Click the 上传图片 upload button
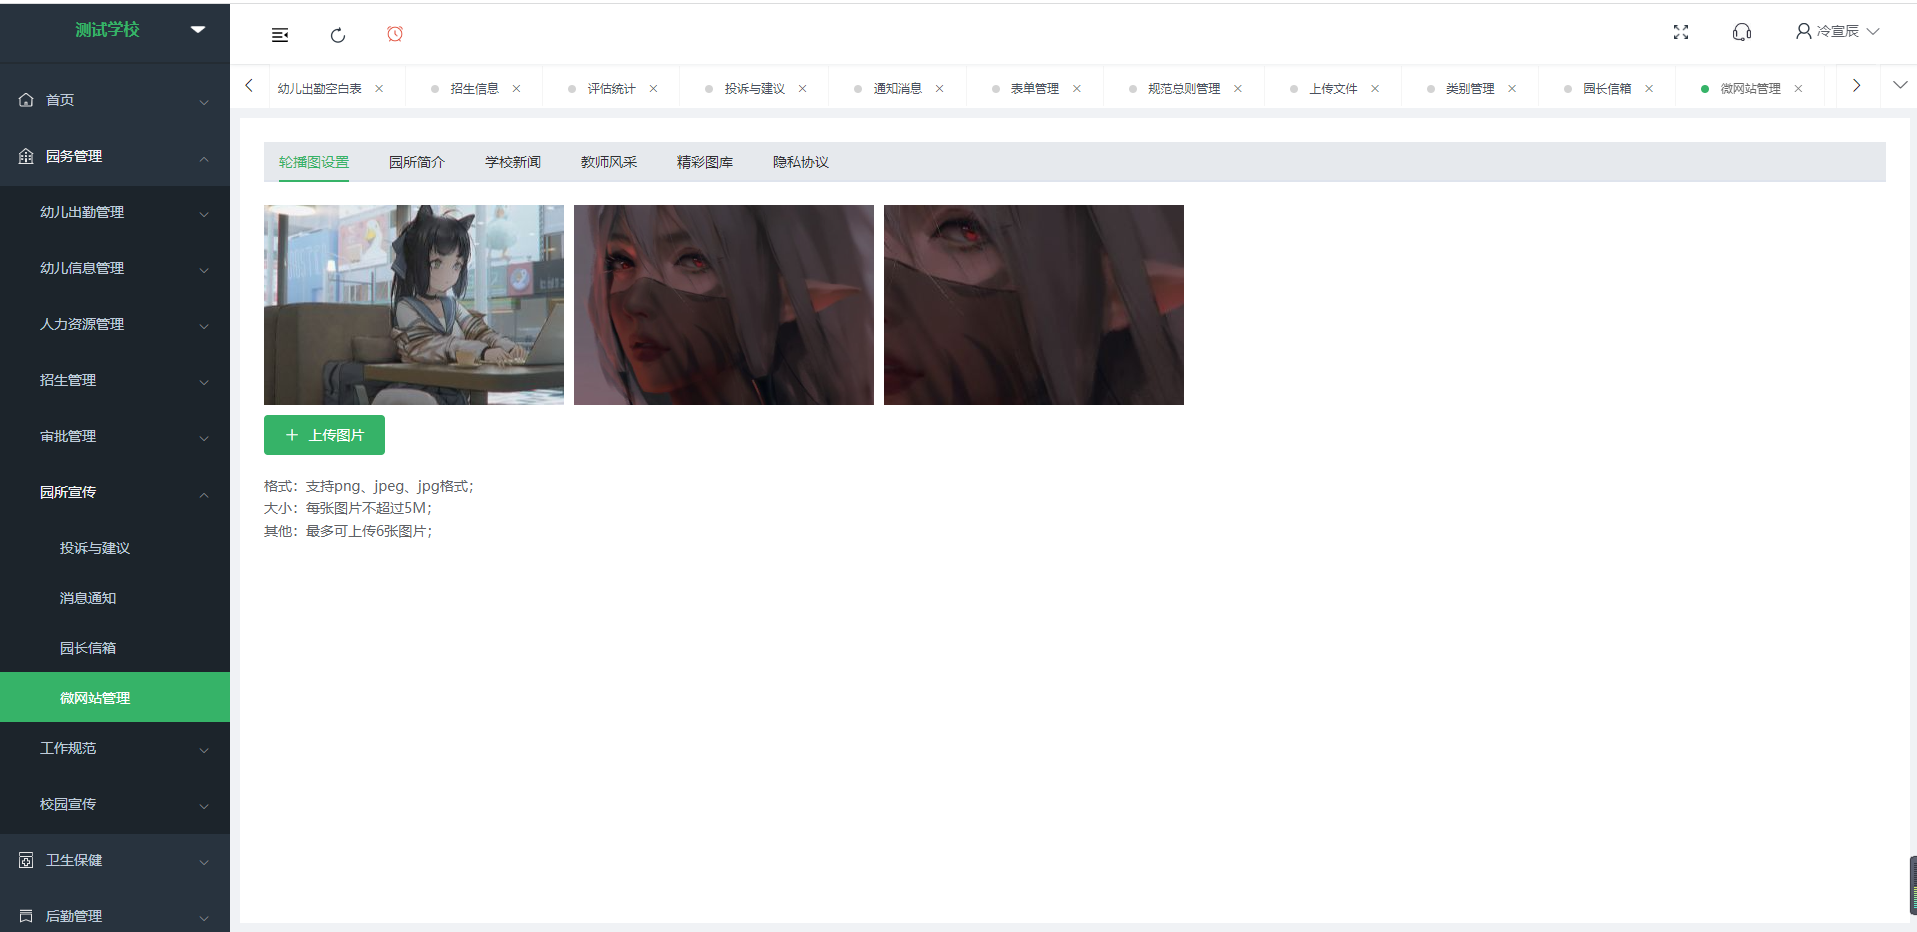Screen dimensions: 1917x932 point(324,435)
